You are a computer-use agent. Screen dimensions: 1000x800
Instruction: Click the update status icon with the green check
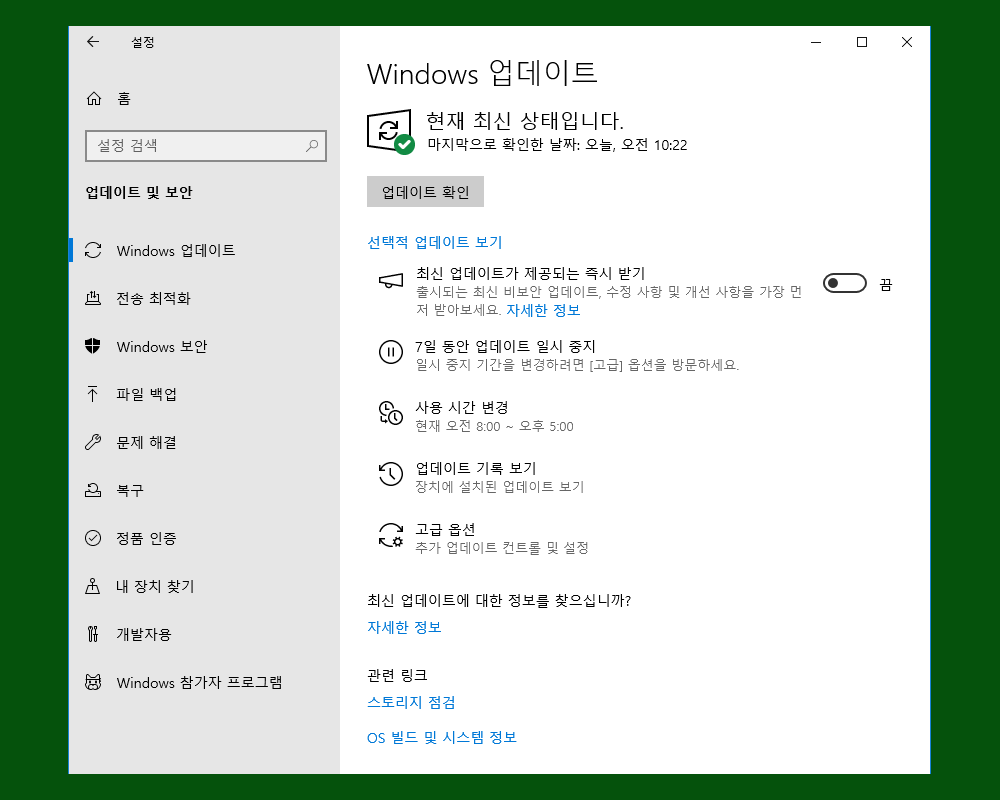click(x=390, y=131)
